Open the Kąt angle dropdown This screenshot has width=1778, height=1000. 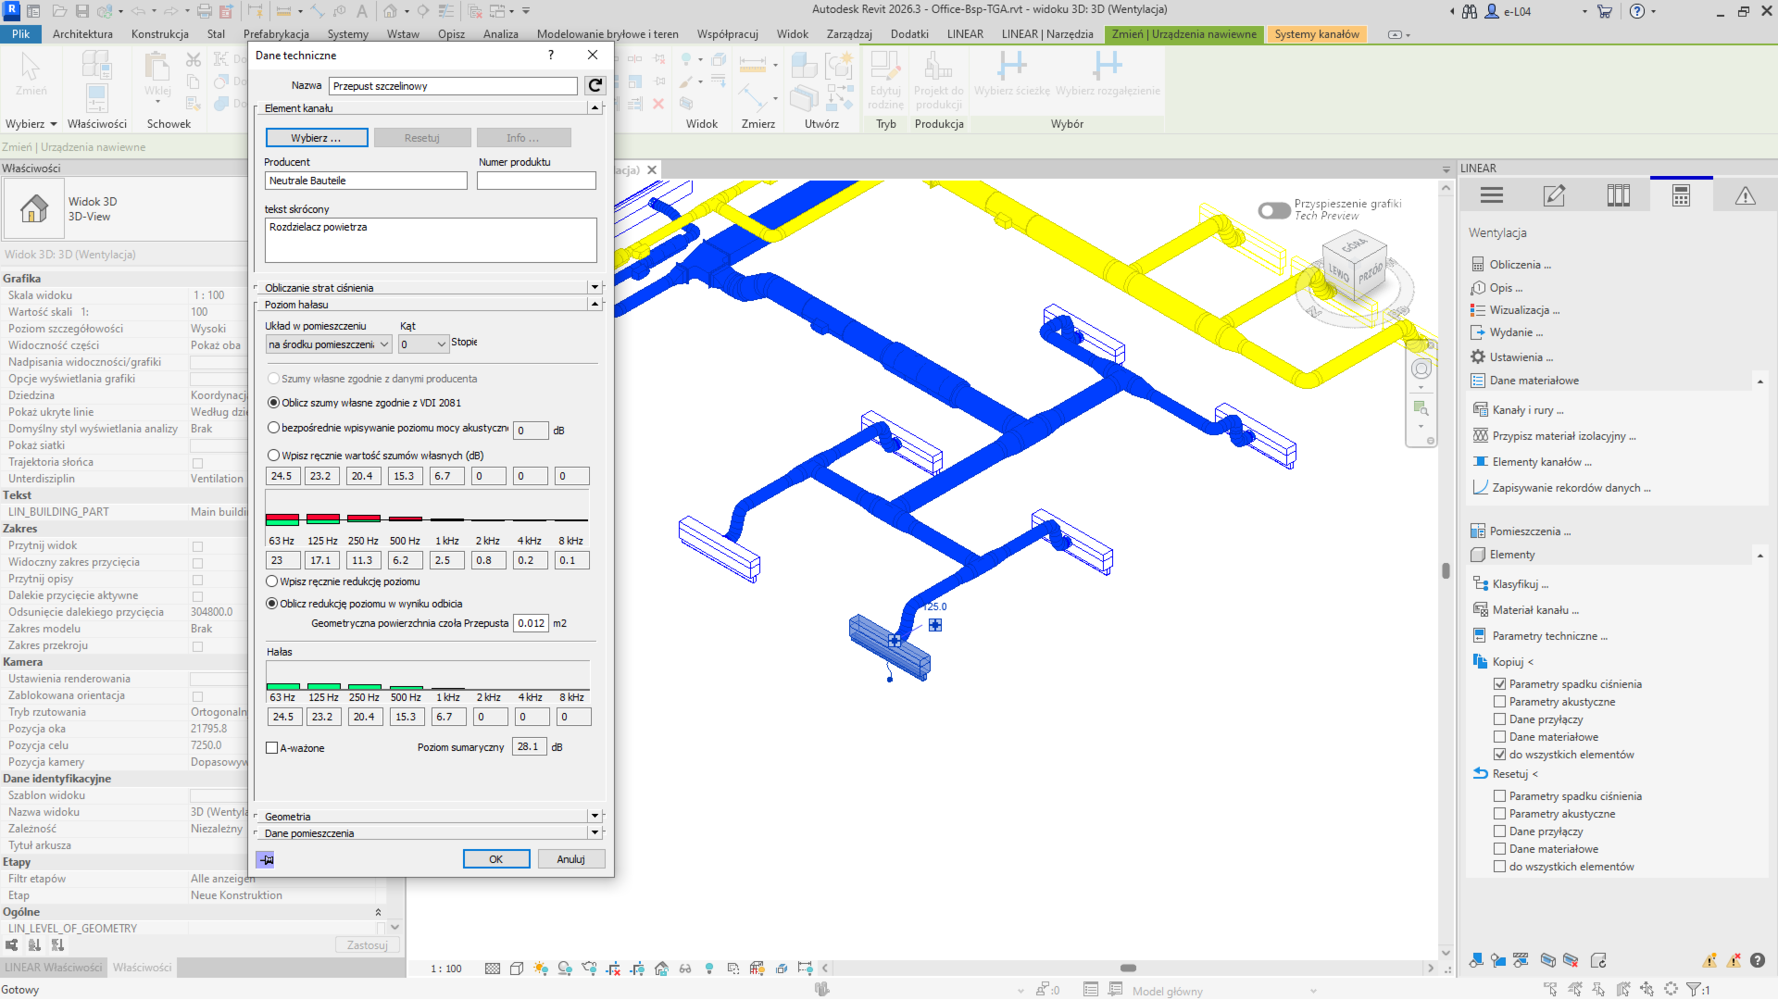(x=423, y=344)
